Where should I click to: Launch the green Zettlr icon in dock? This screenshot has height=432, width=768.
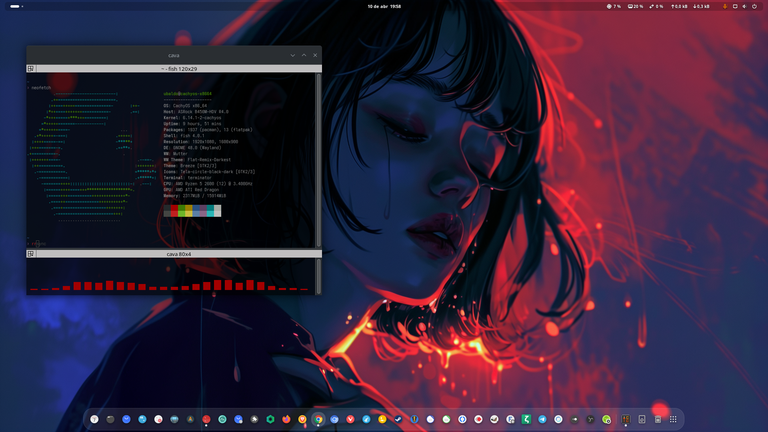coord(526,419)
